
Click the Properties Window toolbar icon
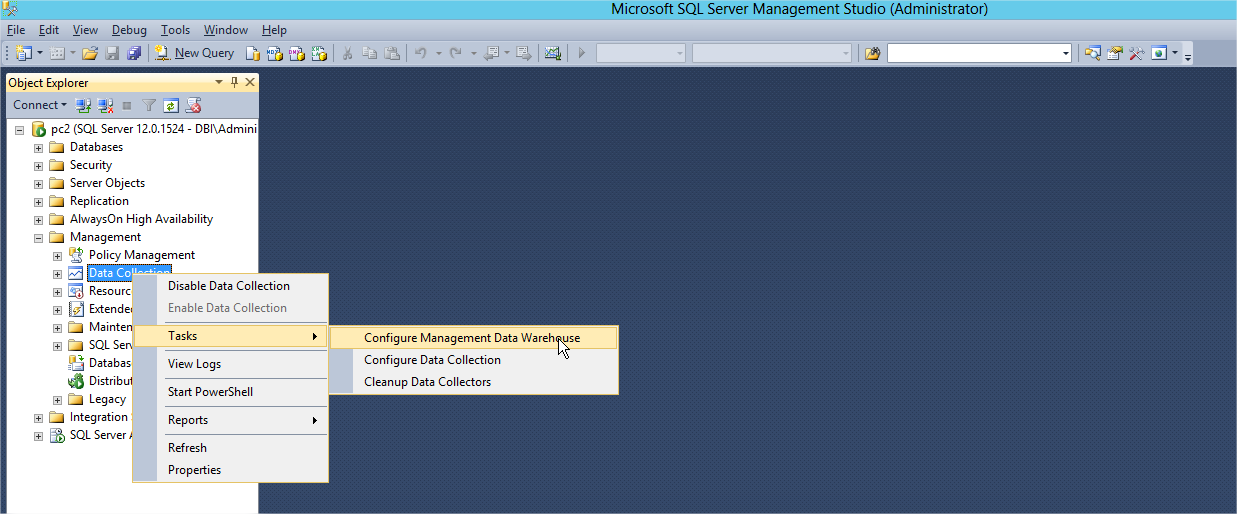tap(1115, 53)
